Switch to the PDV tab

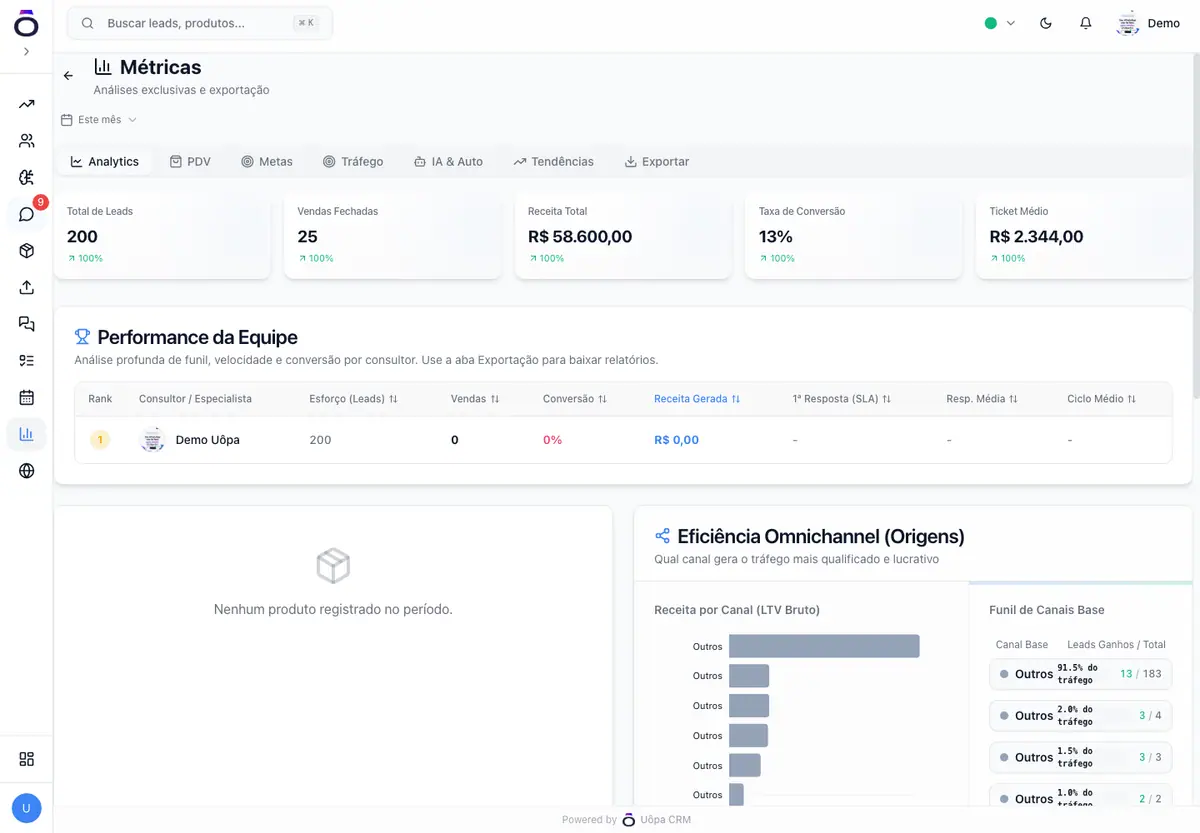(190, 161)
